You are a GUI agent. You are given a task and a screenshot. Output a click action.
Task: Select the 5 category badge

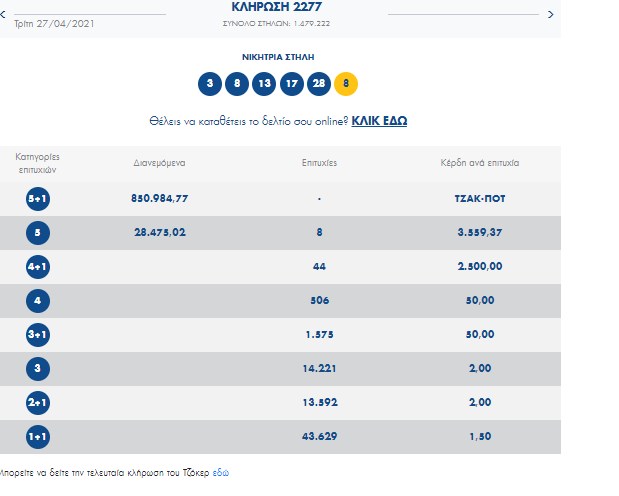point(39,233)
